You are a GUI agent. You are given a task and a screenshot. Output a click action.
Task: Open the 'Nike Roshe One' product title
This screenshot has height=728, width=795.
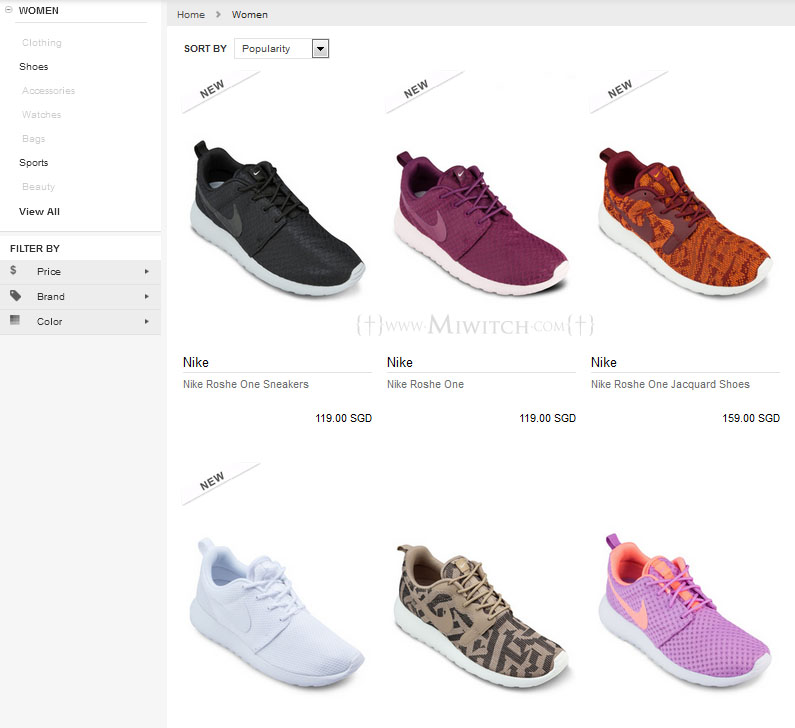pyautogui.click(x=425, y=384)
